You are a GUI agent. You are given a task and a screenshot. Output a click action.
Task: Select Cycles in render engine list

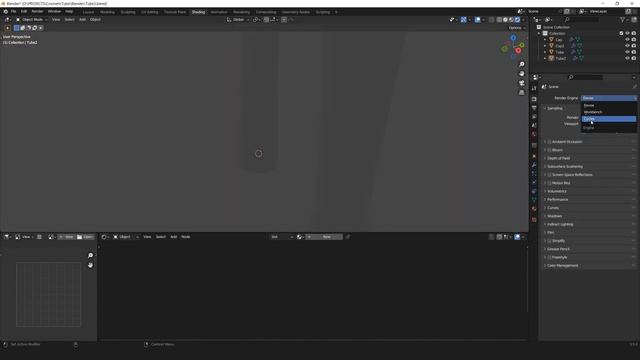[609, 119]
